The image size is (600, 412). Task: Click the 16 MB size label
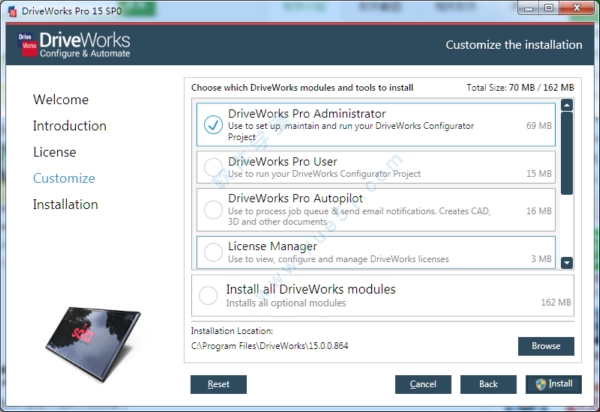pyautogui.click(x=539, y=211)
